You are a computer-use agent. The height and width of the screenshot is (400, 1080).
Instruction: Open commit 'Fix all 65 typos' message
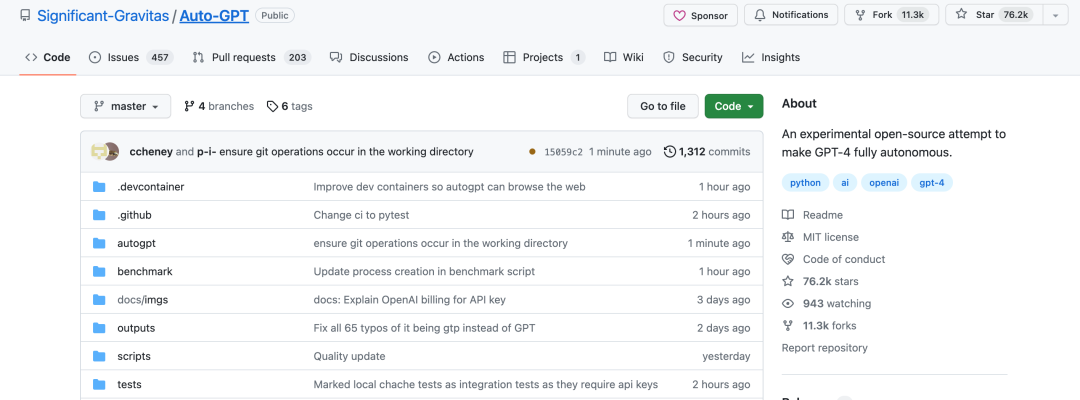click(x=424, y=328)
